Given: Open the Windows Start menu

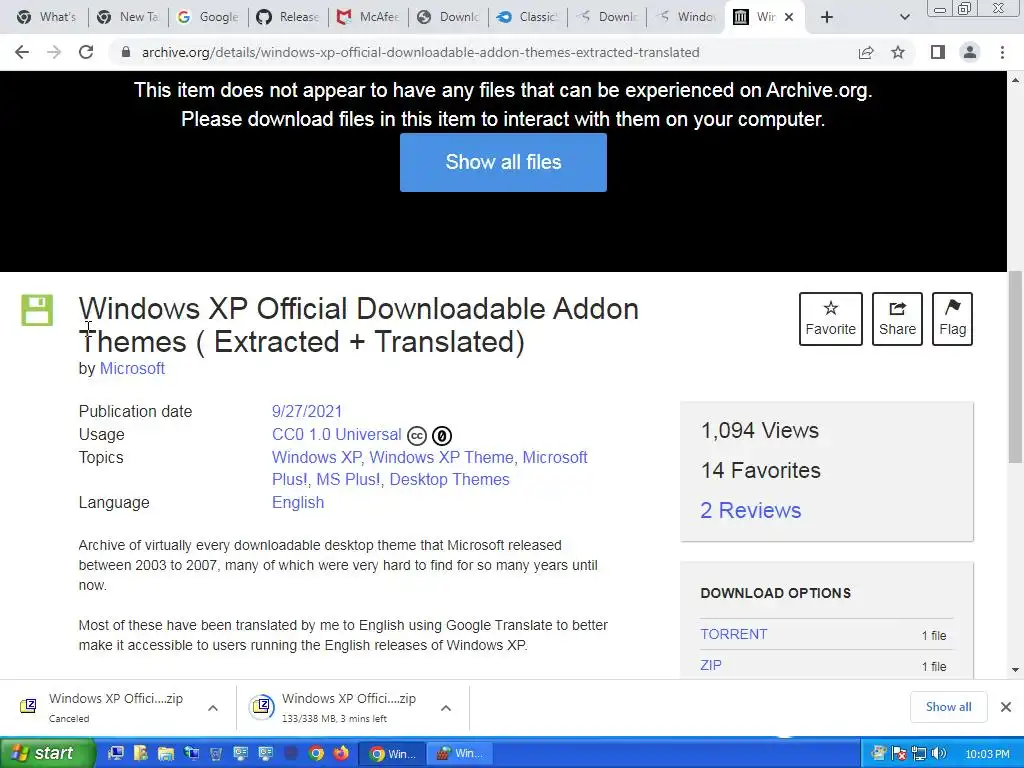Looking at the screenshot, I should pyautogui.click(x=47, y=753).
